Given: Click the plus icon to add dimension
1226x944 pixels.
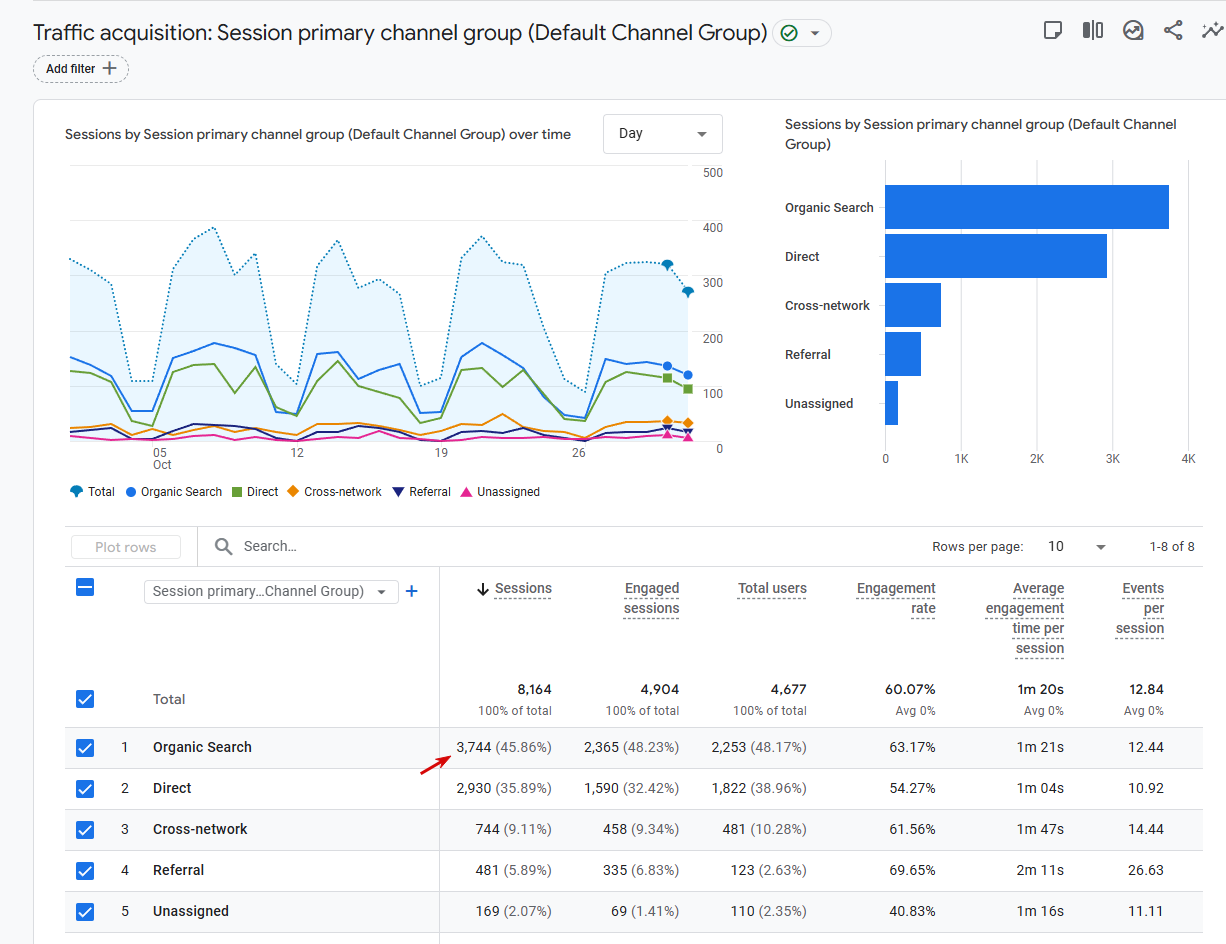Looking at the screenshot, I should pos(411,591).
